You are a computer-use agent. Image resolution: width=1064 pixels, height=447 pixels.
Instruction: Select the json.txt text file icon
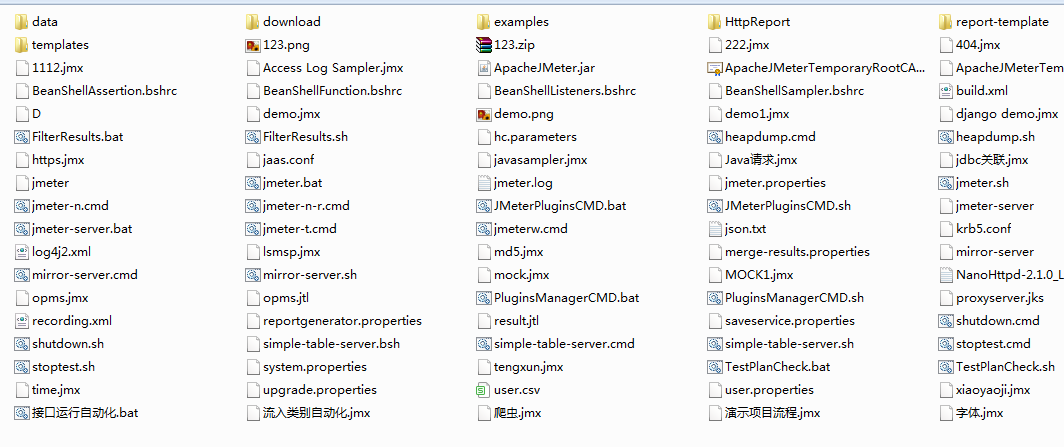point(714,229)
